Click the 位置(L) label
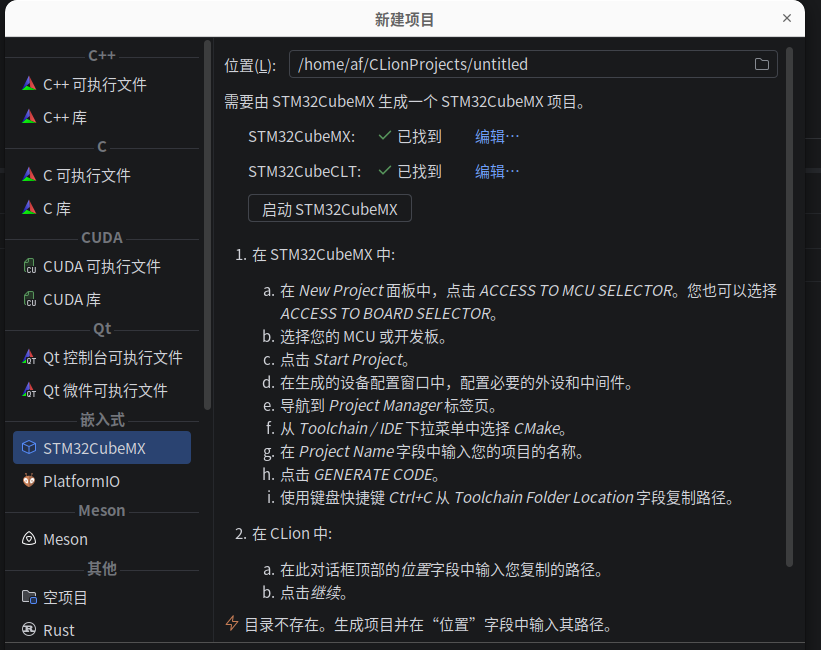Screen dimensions: 821x650 pyautogui.click(x=250, y=65)
